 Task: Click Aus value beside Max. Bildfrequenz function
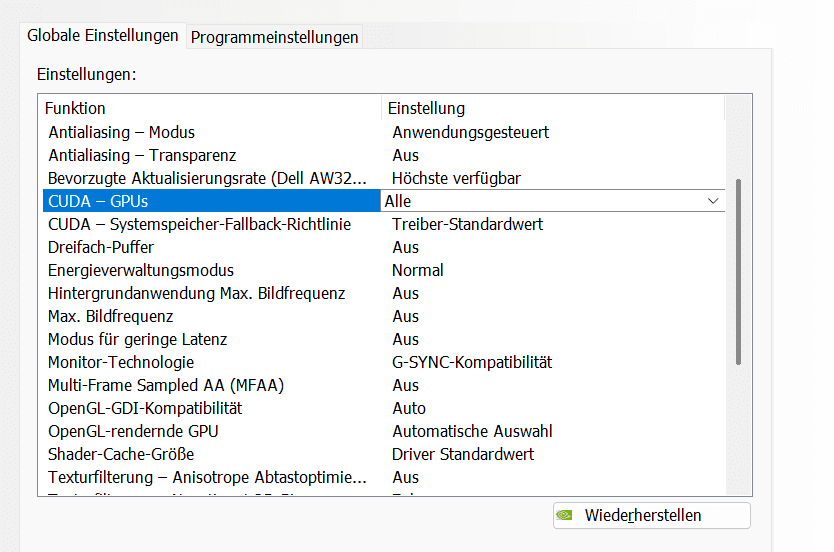(x=405, y=316)
